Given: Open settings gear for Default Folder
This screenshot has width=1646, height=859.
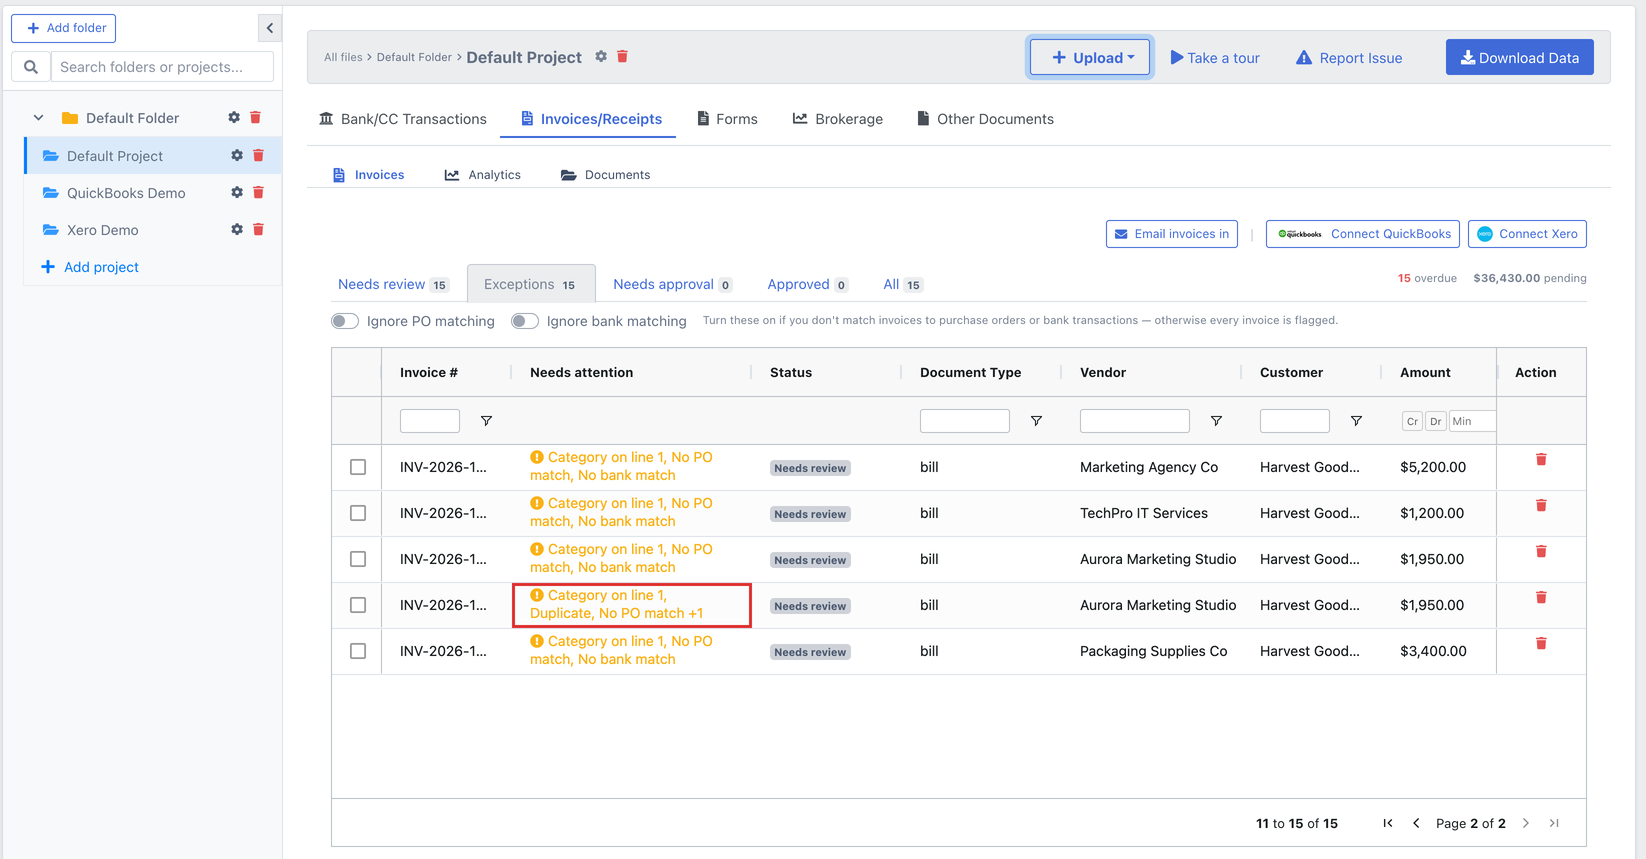Looking at the screenshot, I should pos(234,118).
